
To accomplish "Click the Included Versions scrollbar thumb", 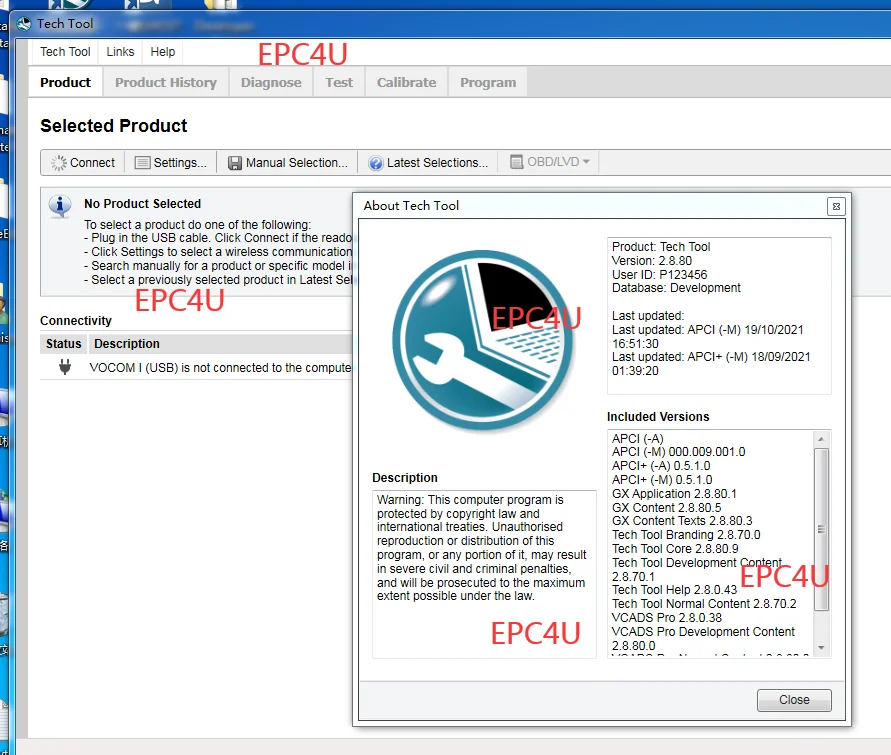I will (821, 529).
